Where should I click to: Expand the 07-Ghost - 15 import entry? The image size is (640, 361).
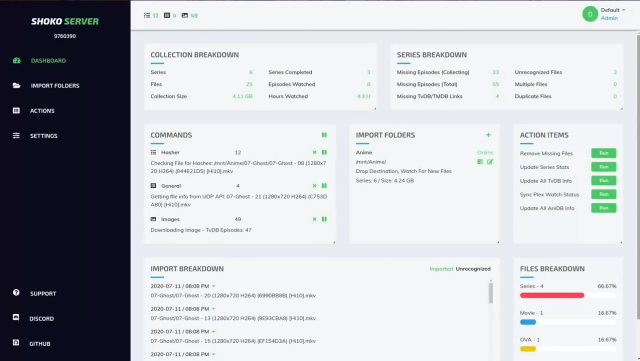213,332
